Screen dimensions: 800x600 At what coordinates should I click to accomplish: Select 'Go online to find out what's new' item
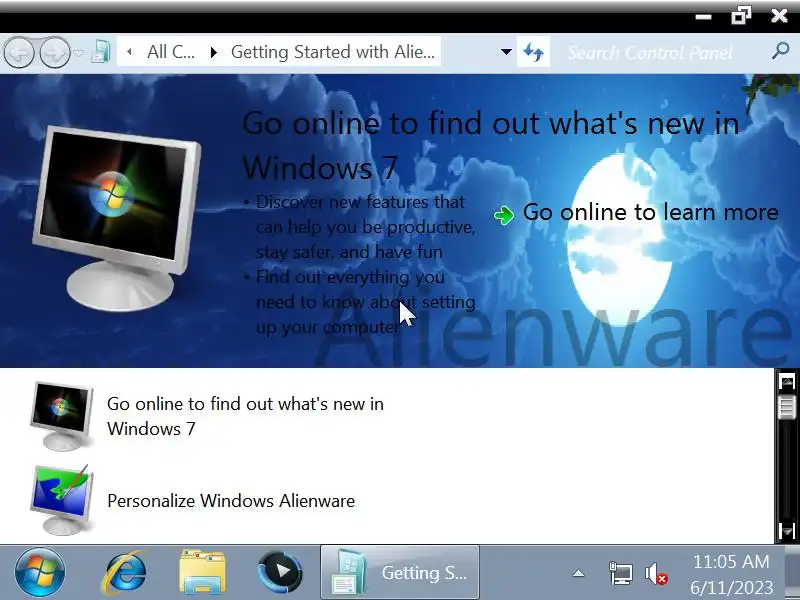pyautogui.click(x=245, y=416)
